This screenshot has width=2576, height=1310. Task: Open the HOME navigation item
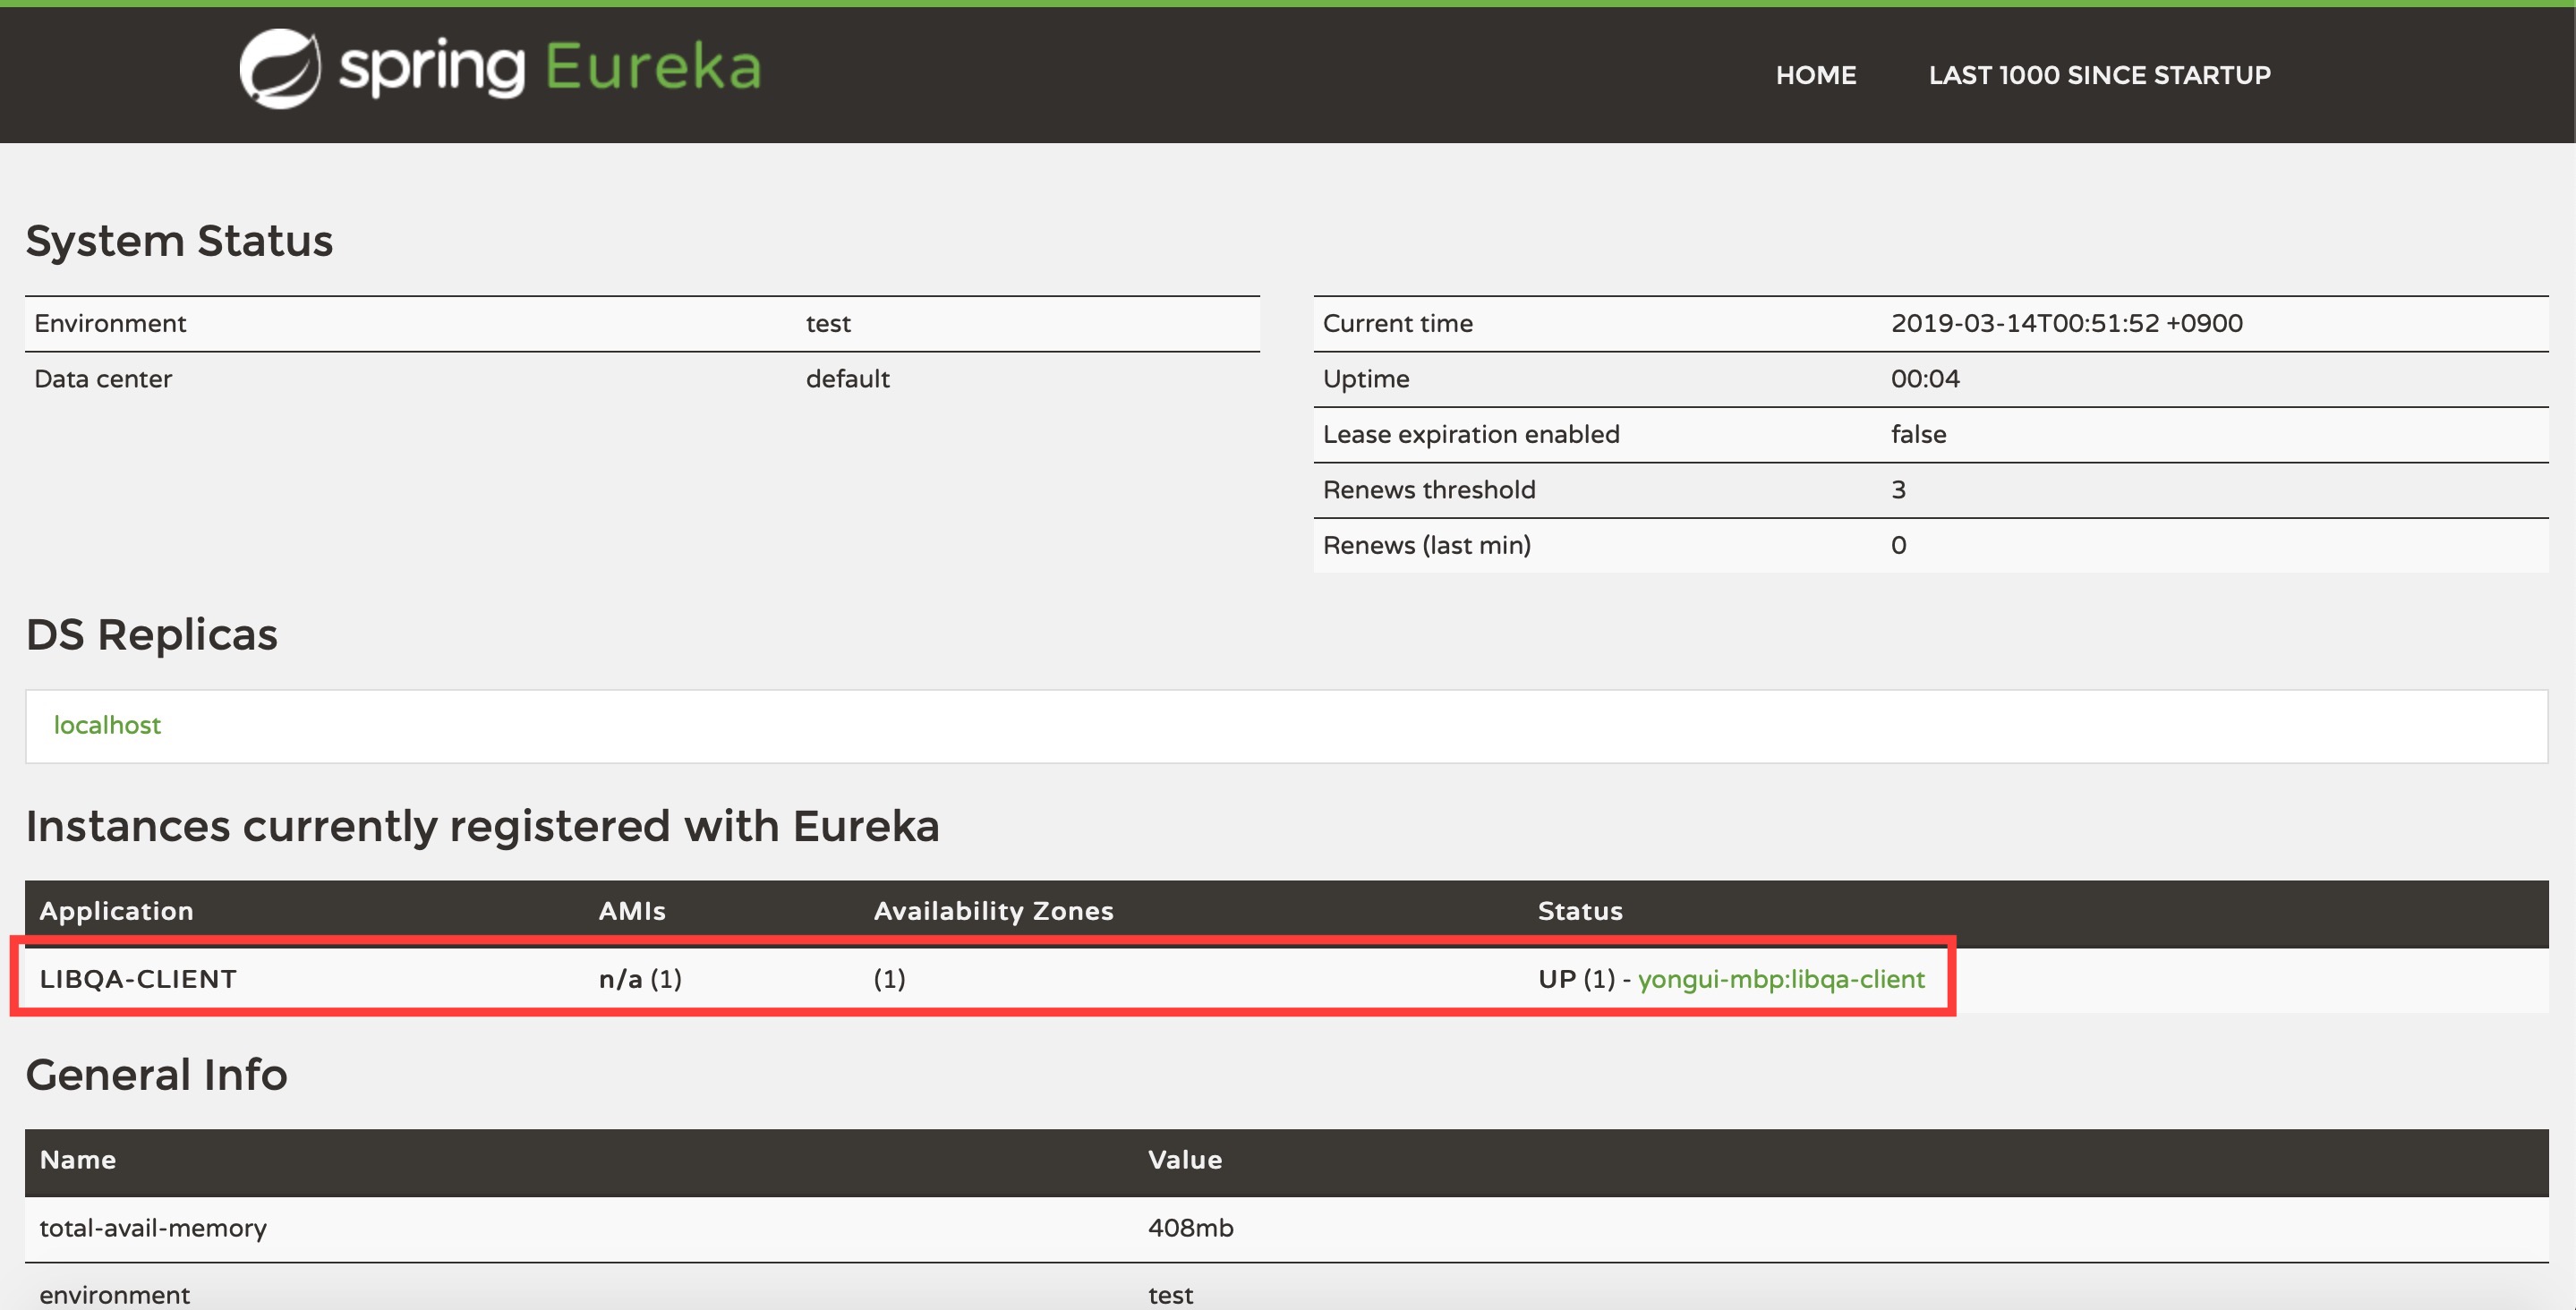click(x=1816, y=75)
